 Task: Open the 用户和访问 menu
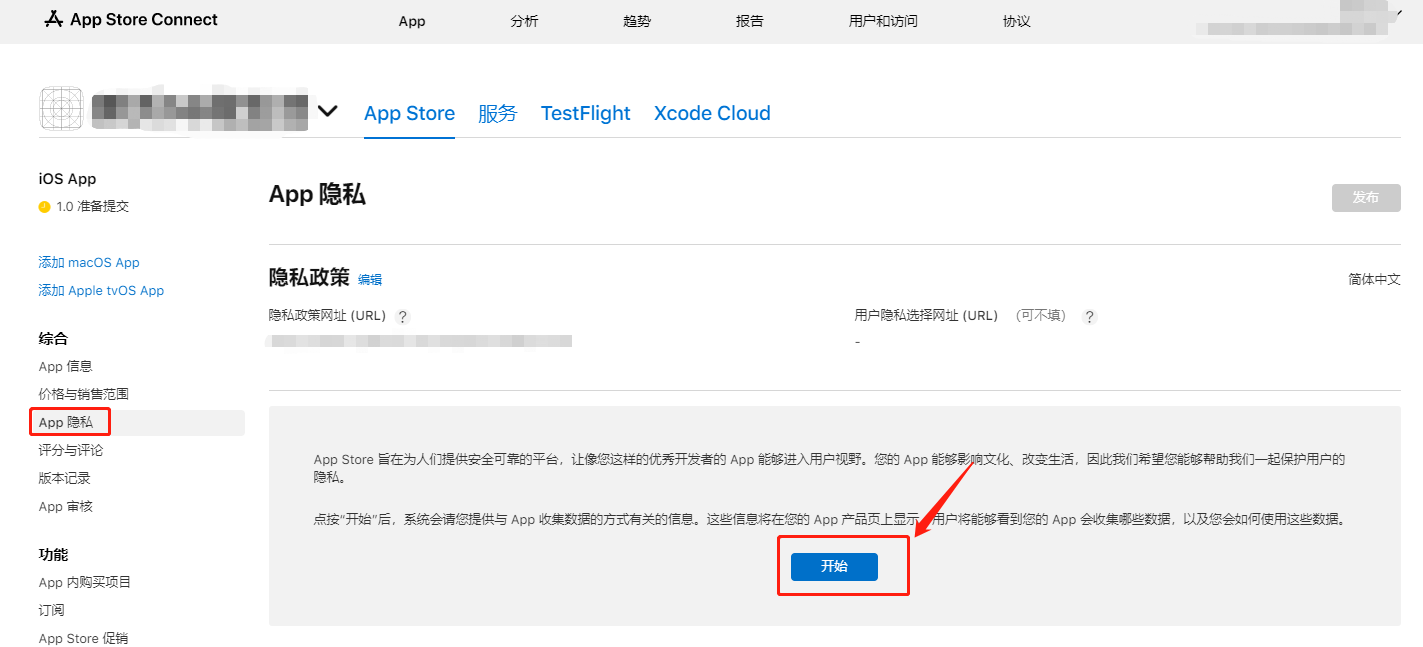[x=883, y=21]
